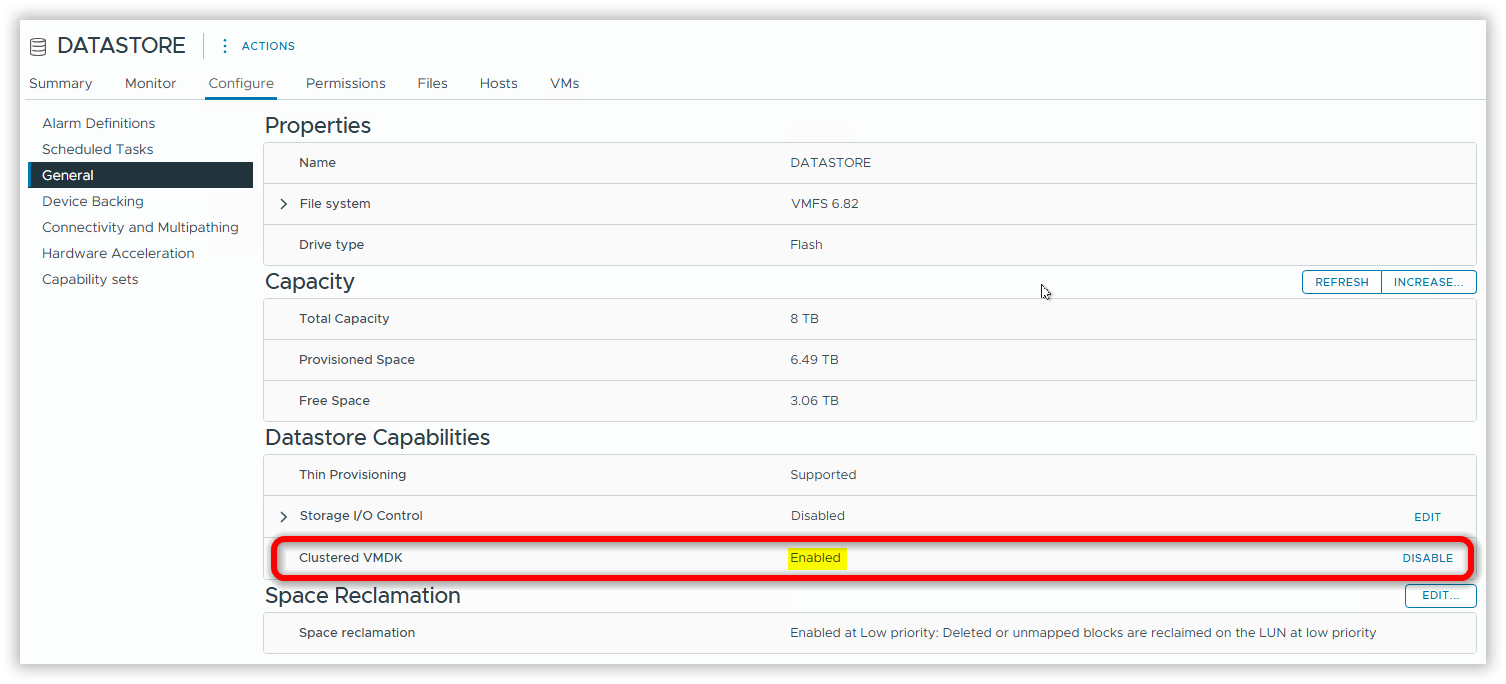1506x684 pixels.
Task: Open Connectivity and Multipathing settings
Action: point(140,228)
